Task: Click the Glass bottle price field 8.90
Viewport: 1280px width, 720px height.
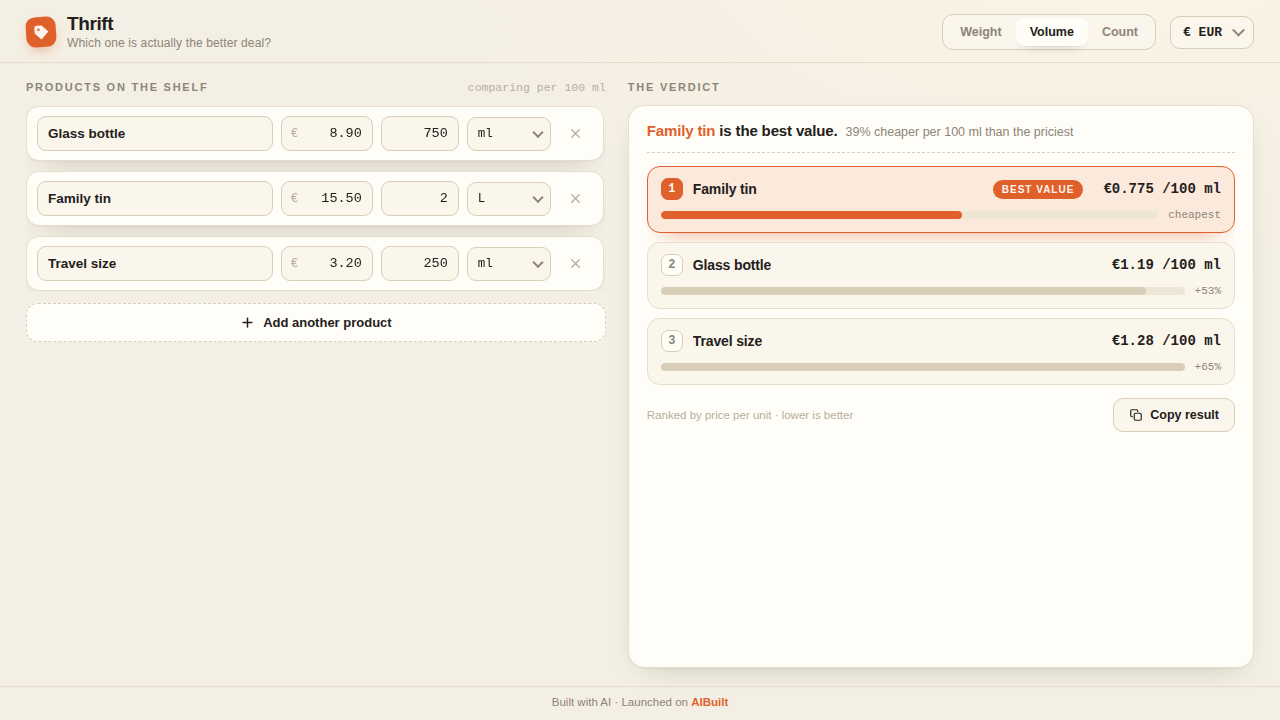Action: click(x=327, y=133)
